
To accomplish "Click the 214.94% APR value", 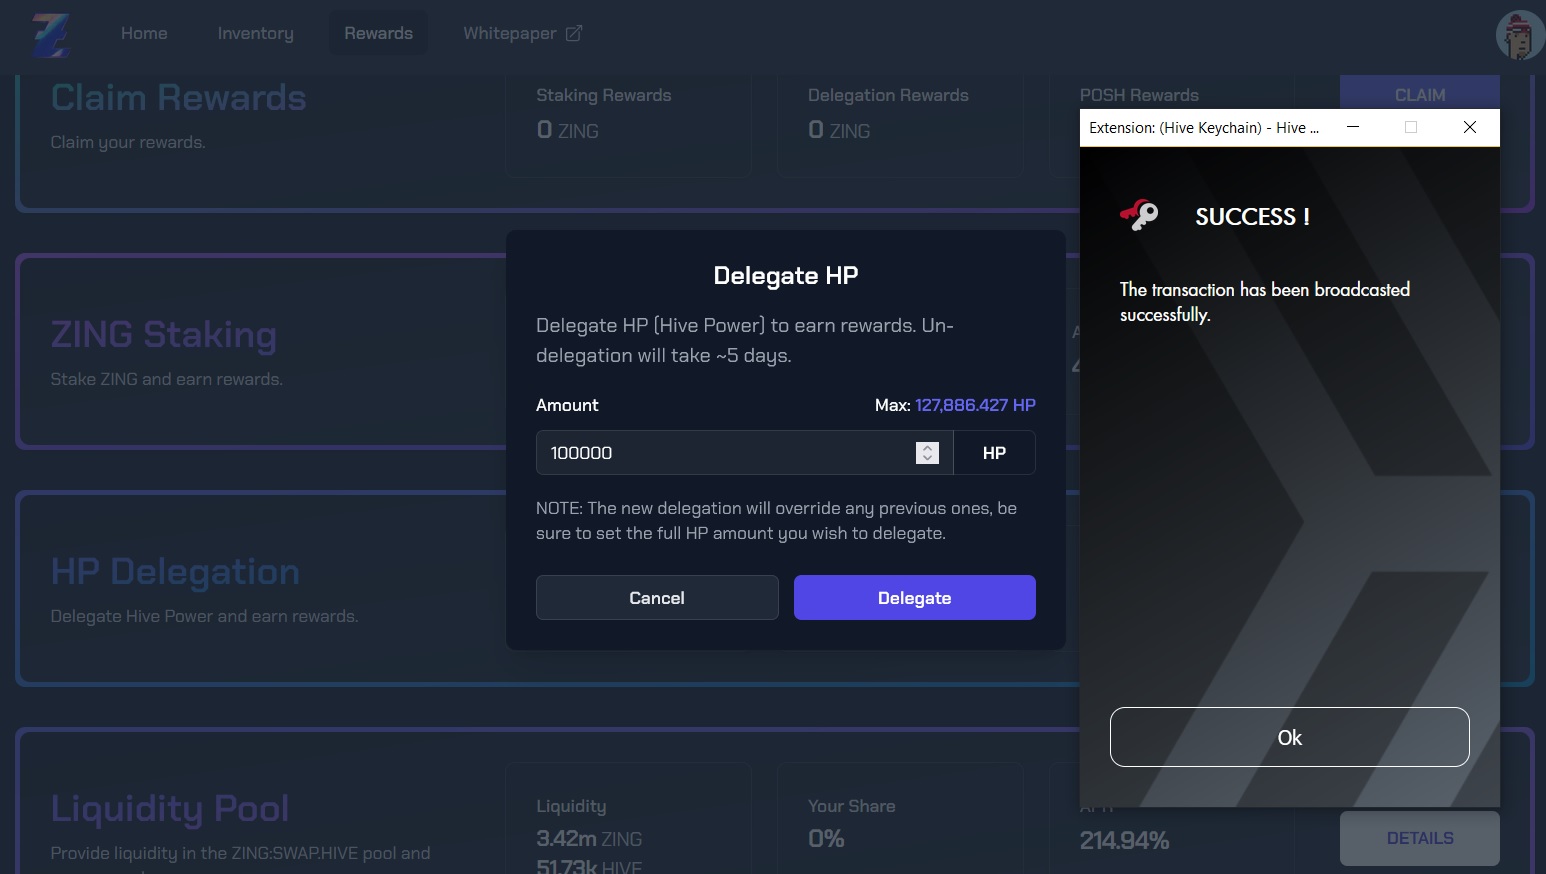I will click(x=1124, y=841).
